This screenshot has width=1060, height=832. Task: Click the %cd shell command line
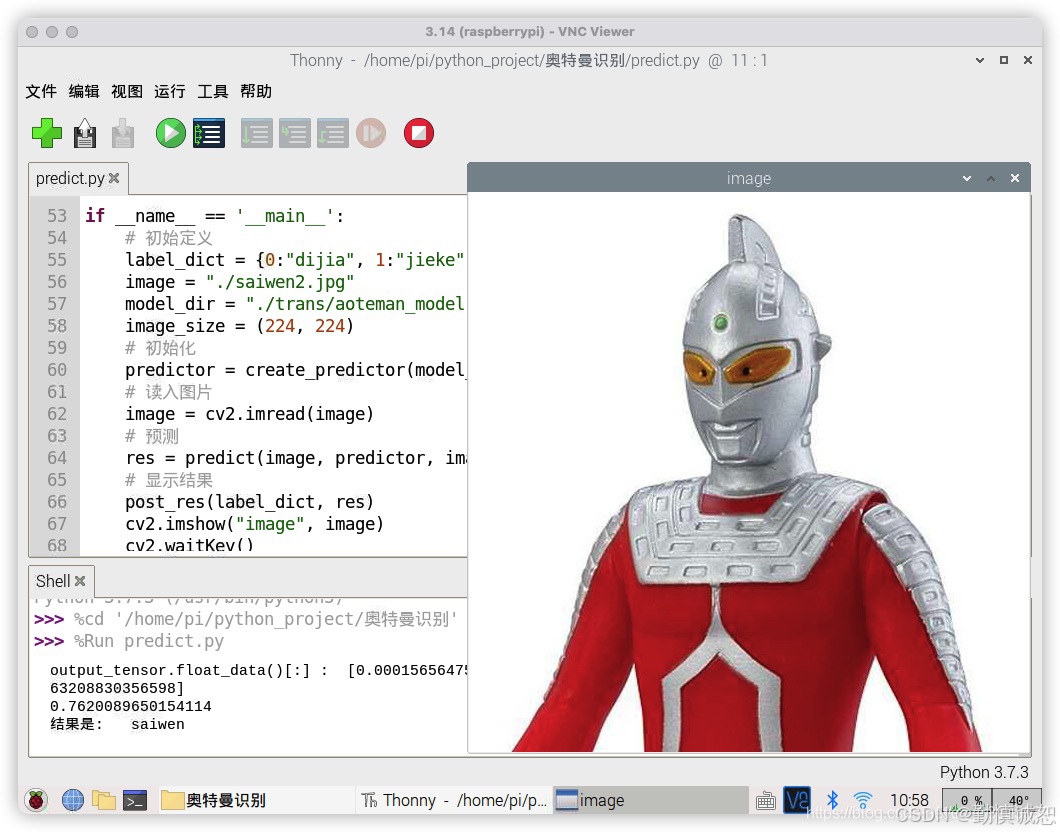point(246,619)
